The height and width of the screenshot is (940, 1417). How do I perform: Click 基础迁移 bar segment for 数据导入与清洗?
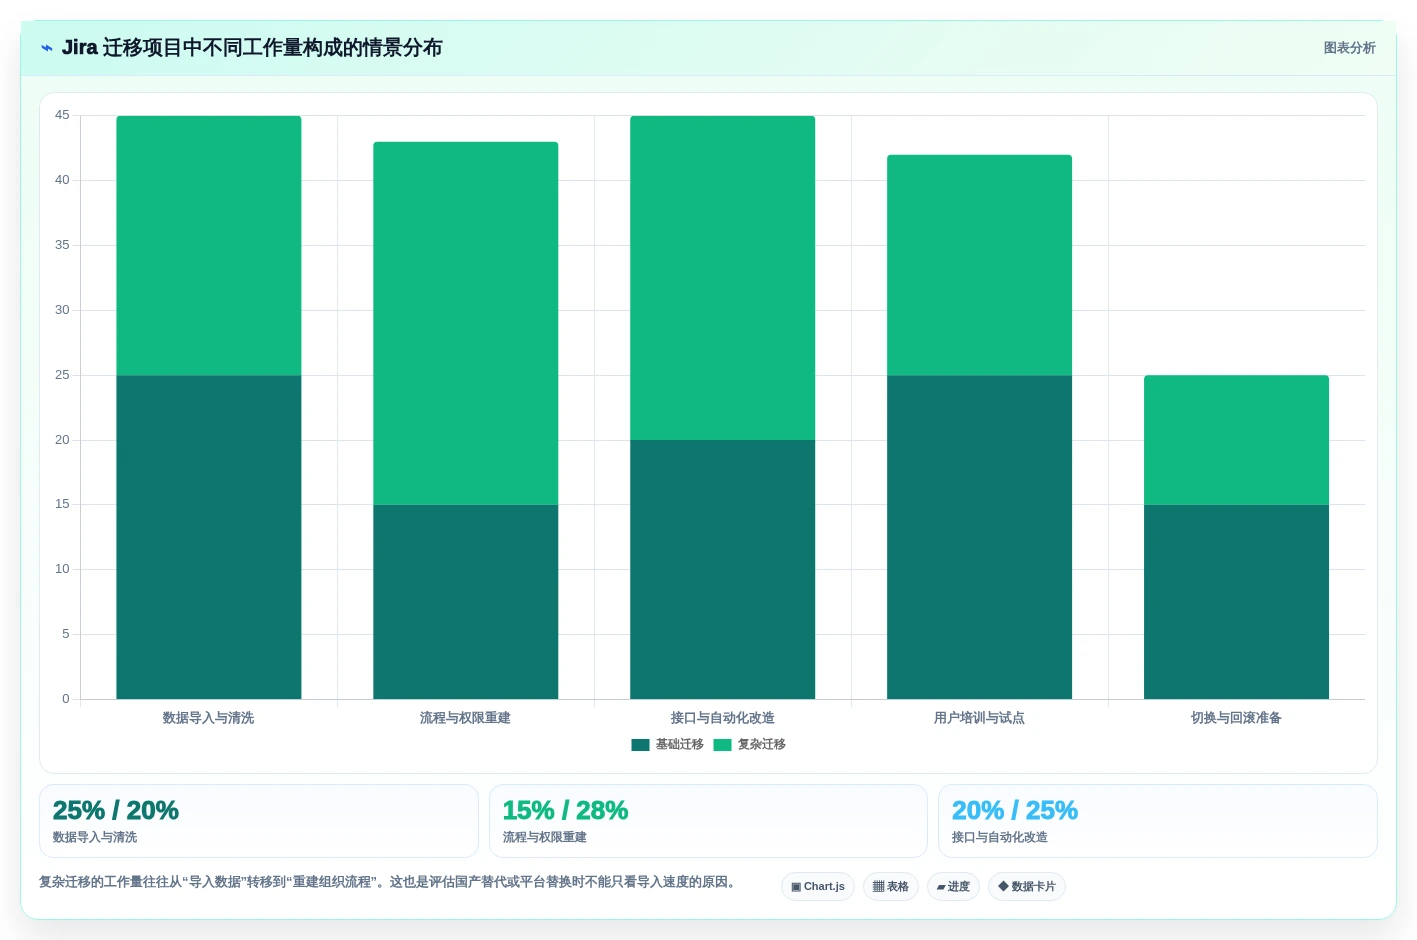[209, 537]
